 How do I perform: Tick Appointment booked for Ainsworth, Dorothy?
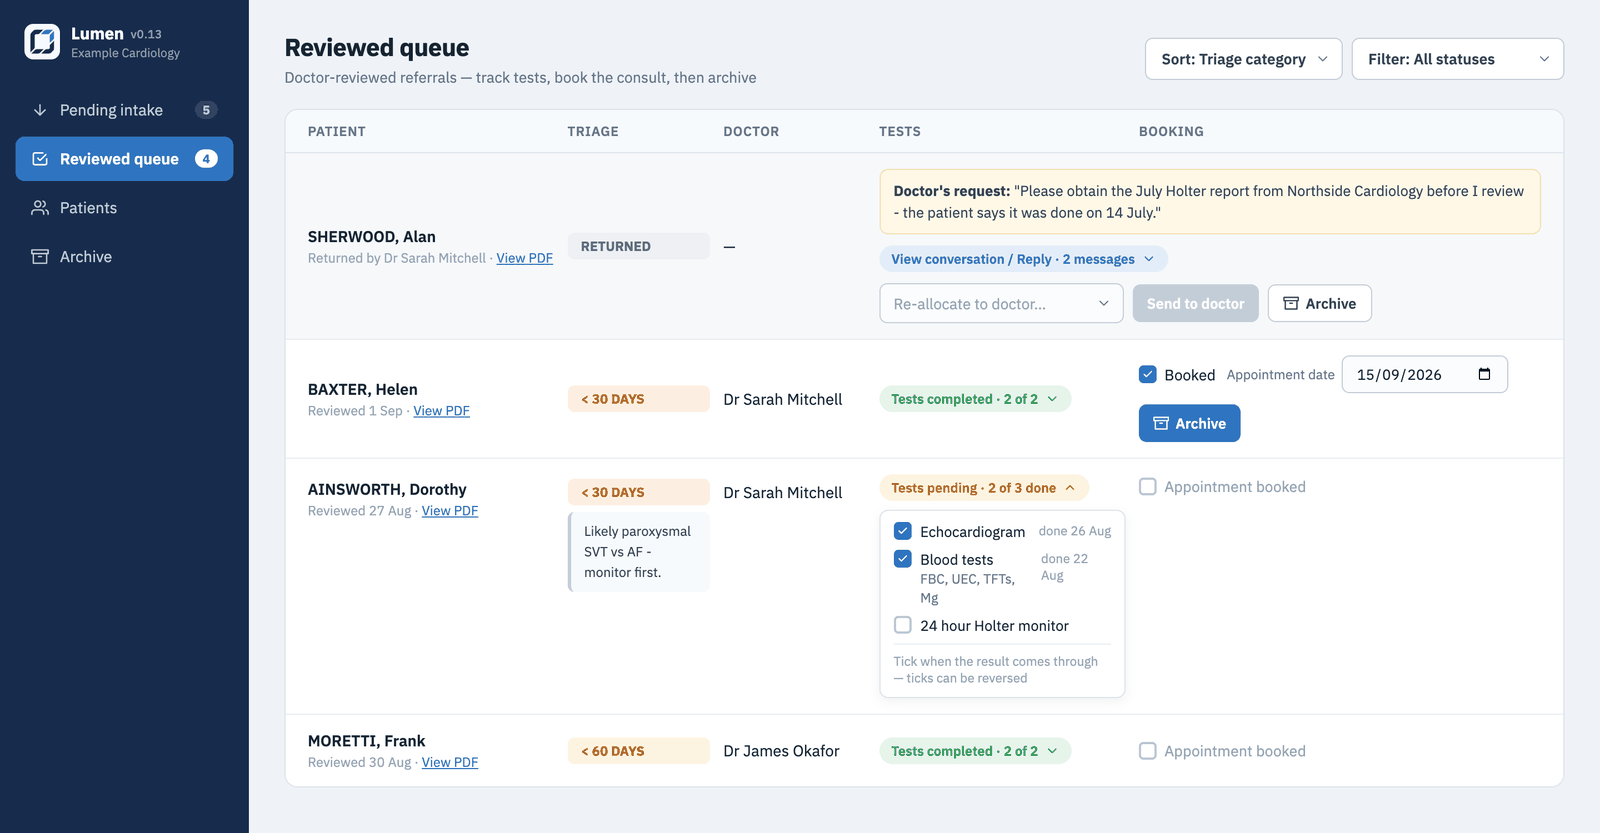click(x=1148, y=487)
